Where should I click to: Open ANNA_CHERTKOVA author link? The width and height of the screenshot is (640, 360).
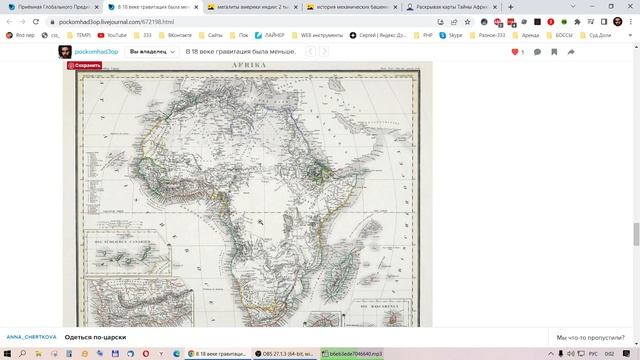coord(31,337)
